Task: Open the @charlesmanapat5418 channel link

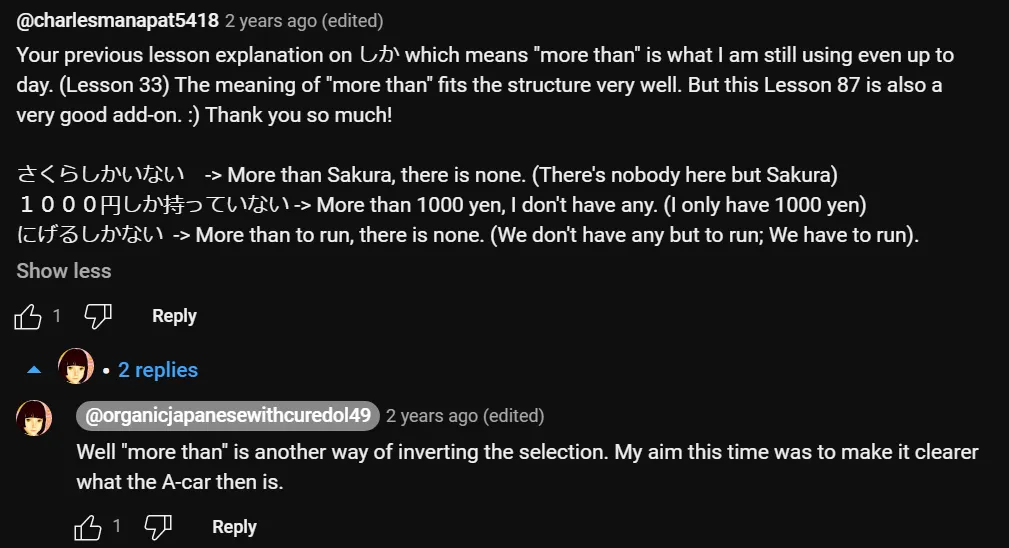Action: [x=117, y=20]
